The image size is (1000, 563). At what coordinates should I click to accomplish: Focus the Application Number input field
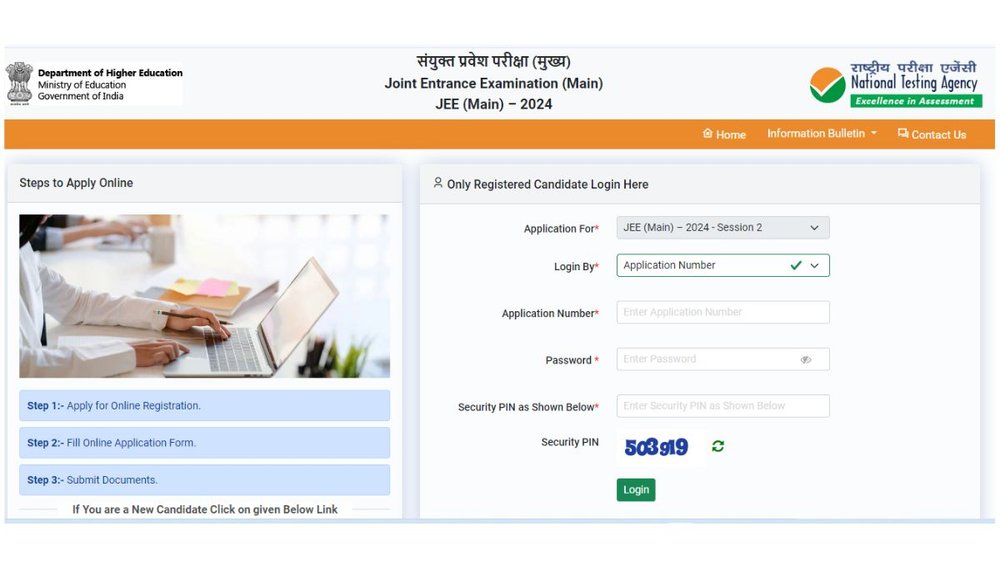pos(723,312)
